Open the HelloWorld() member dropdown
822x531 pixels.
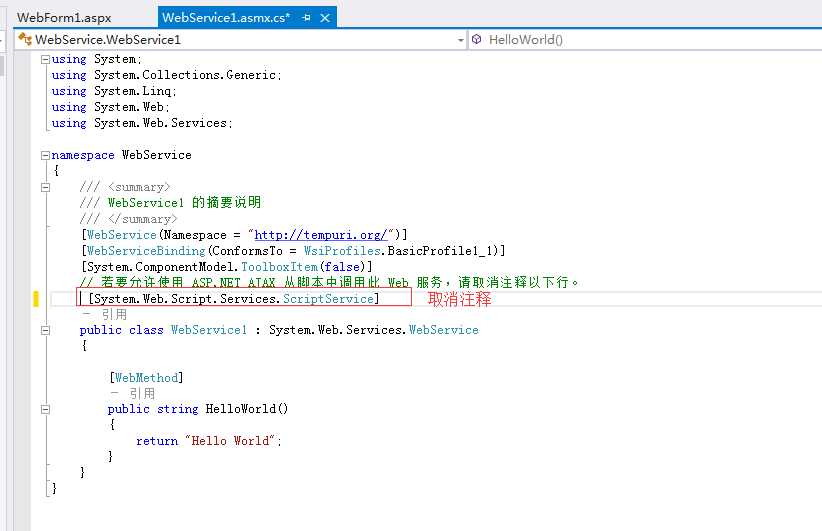(x=645, y=40)
